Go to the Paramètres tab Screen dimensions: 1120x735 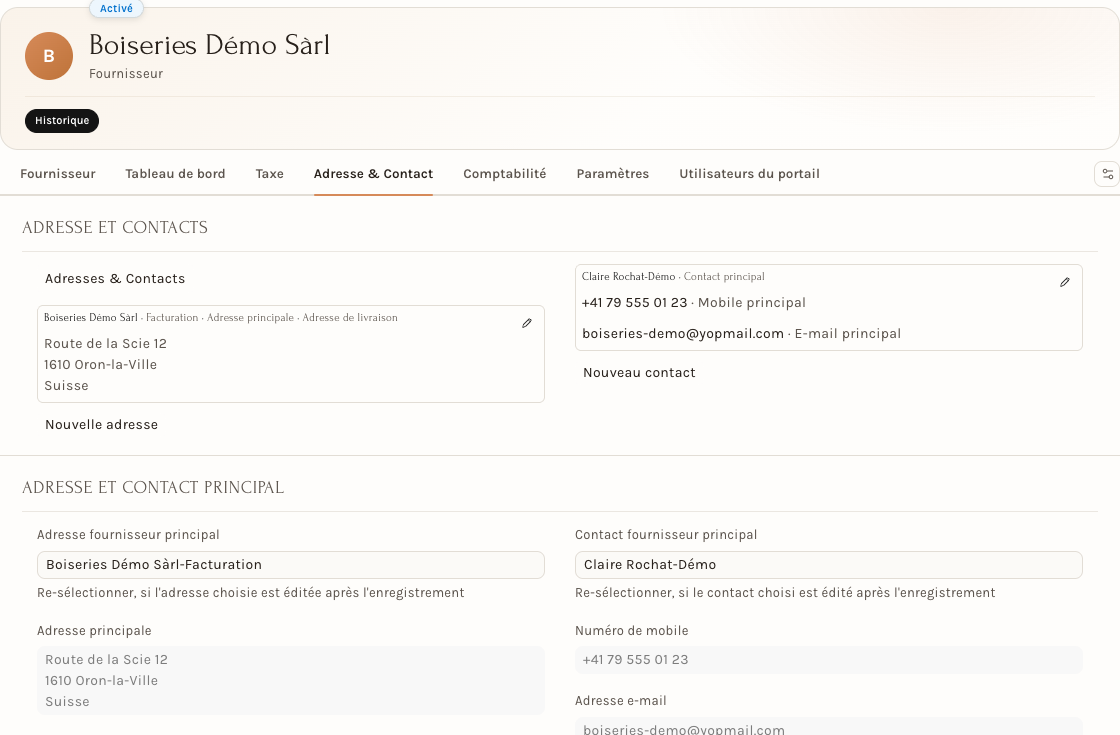(613, 174)
